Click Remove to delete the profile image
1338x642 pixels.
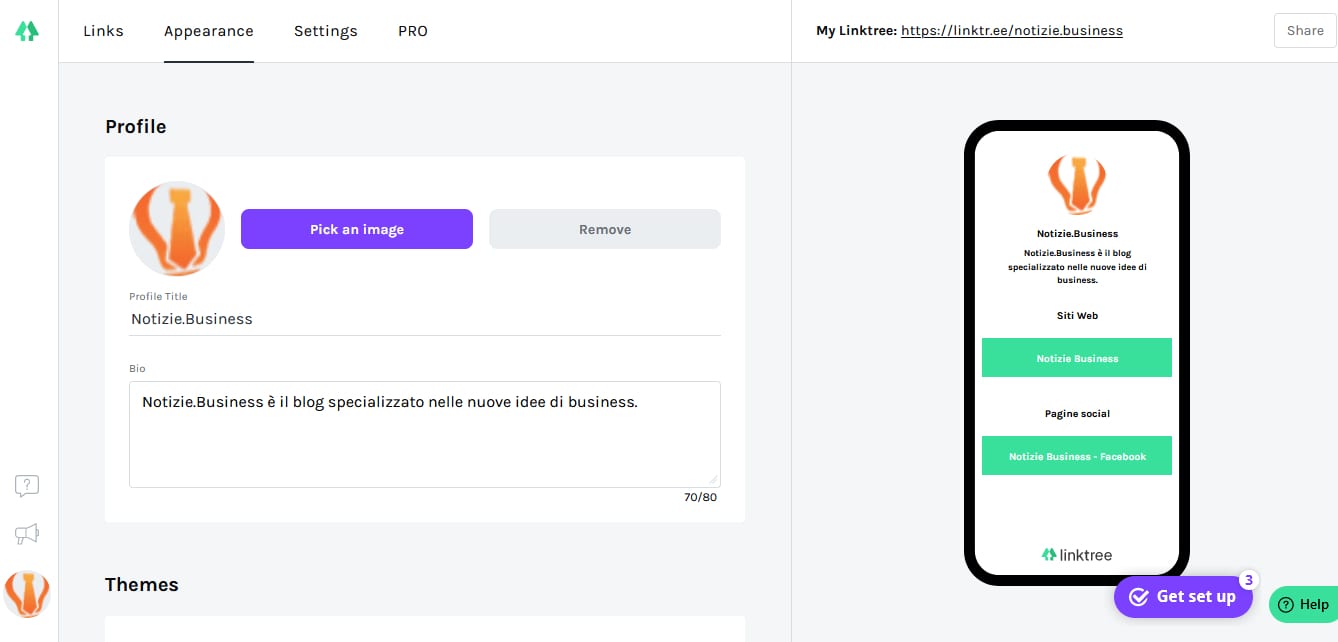click(605, 229)
